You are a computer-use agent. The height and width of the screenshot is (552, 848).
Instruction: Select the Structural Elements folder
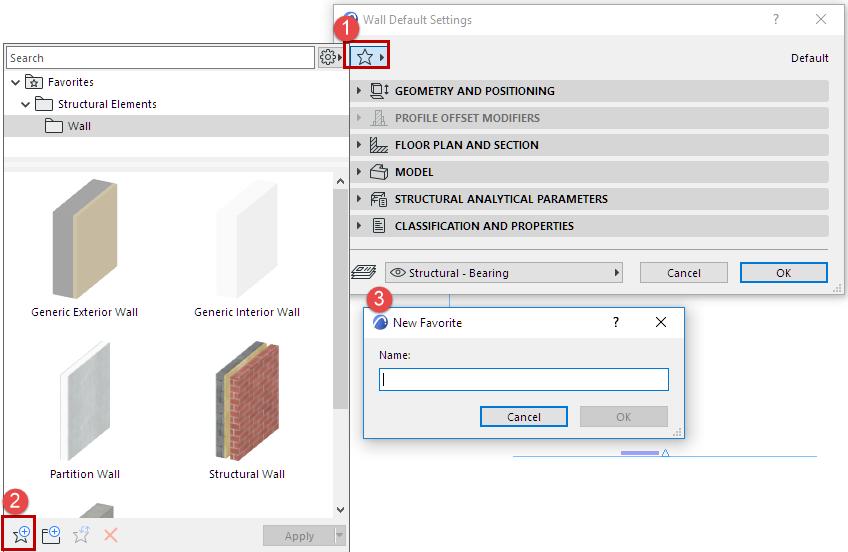[107, 104]
